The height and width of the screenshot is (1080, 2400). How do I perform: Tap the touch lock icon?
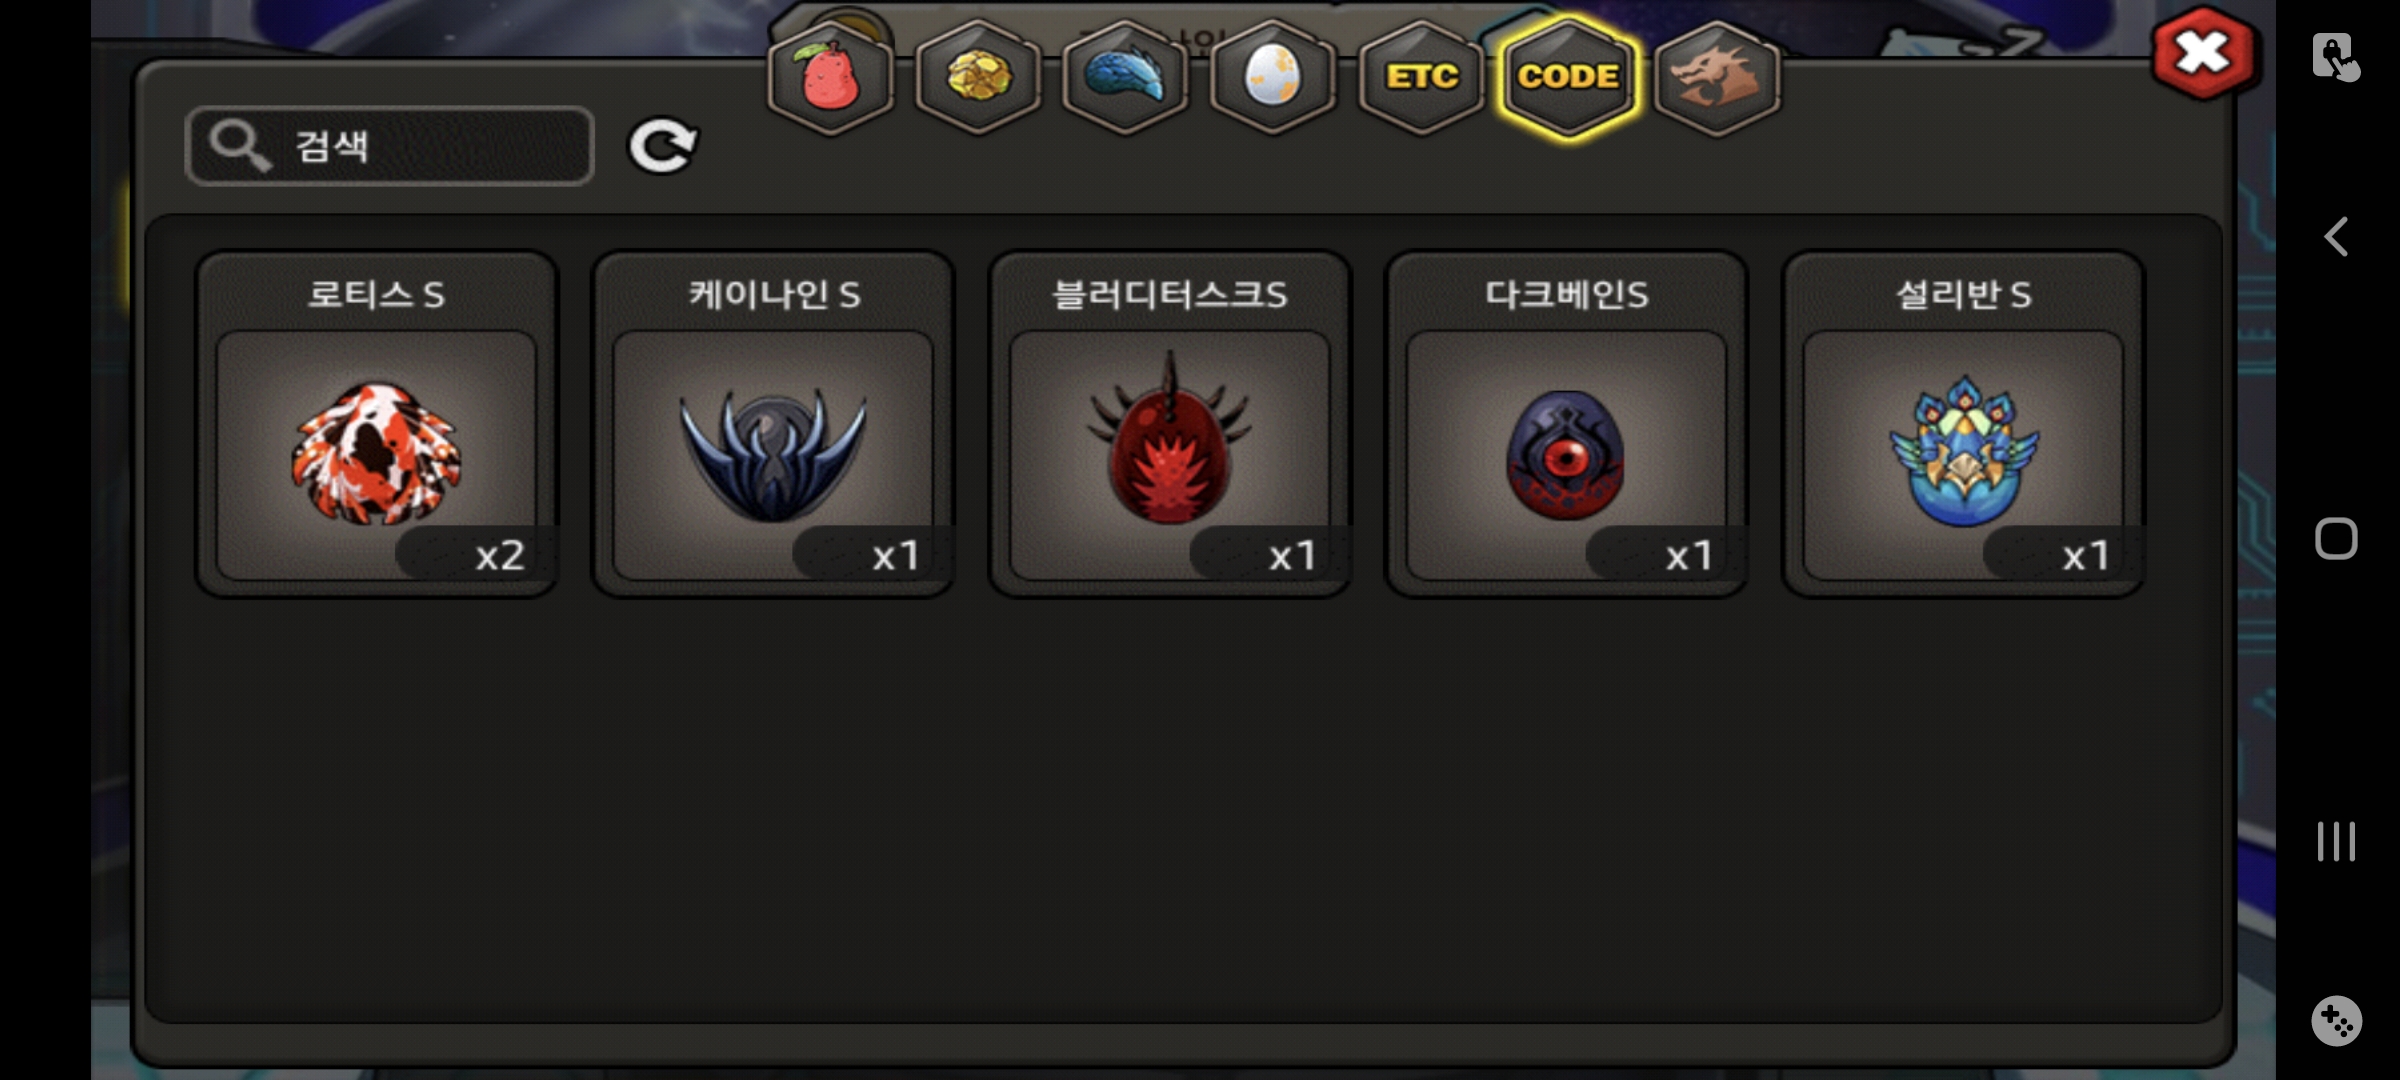(x=2336, y=56)
